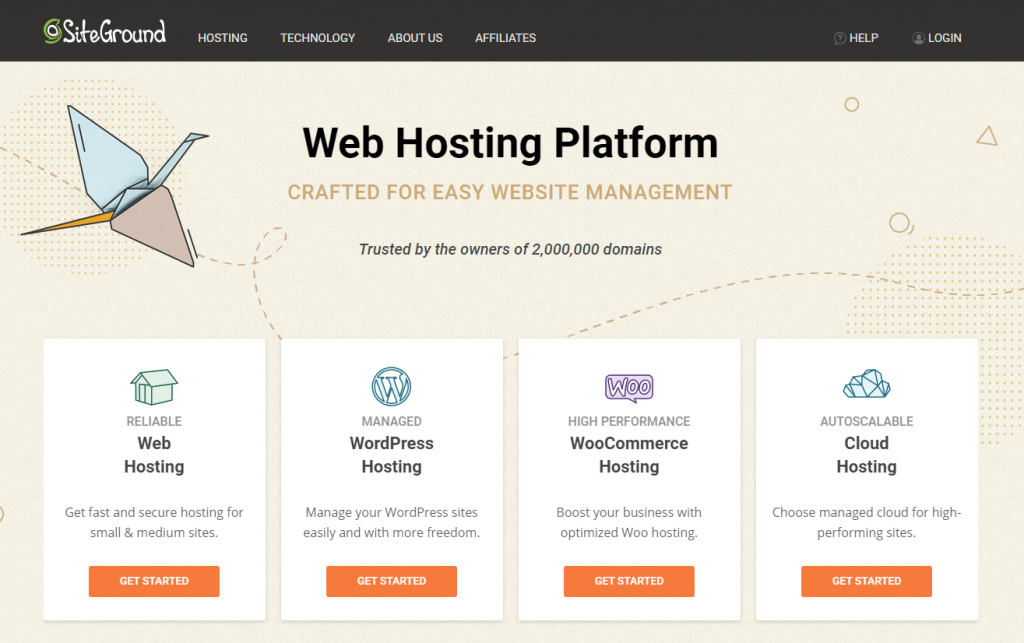The image size is (1024, 643).
Task: Click the purple Woo icon
Action: tap(629, 385)
